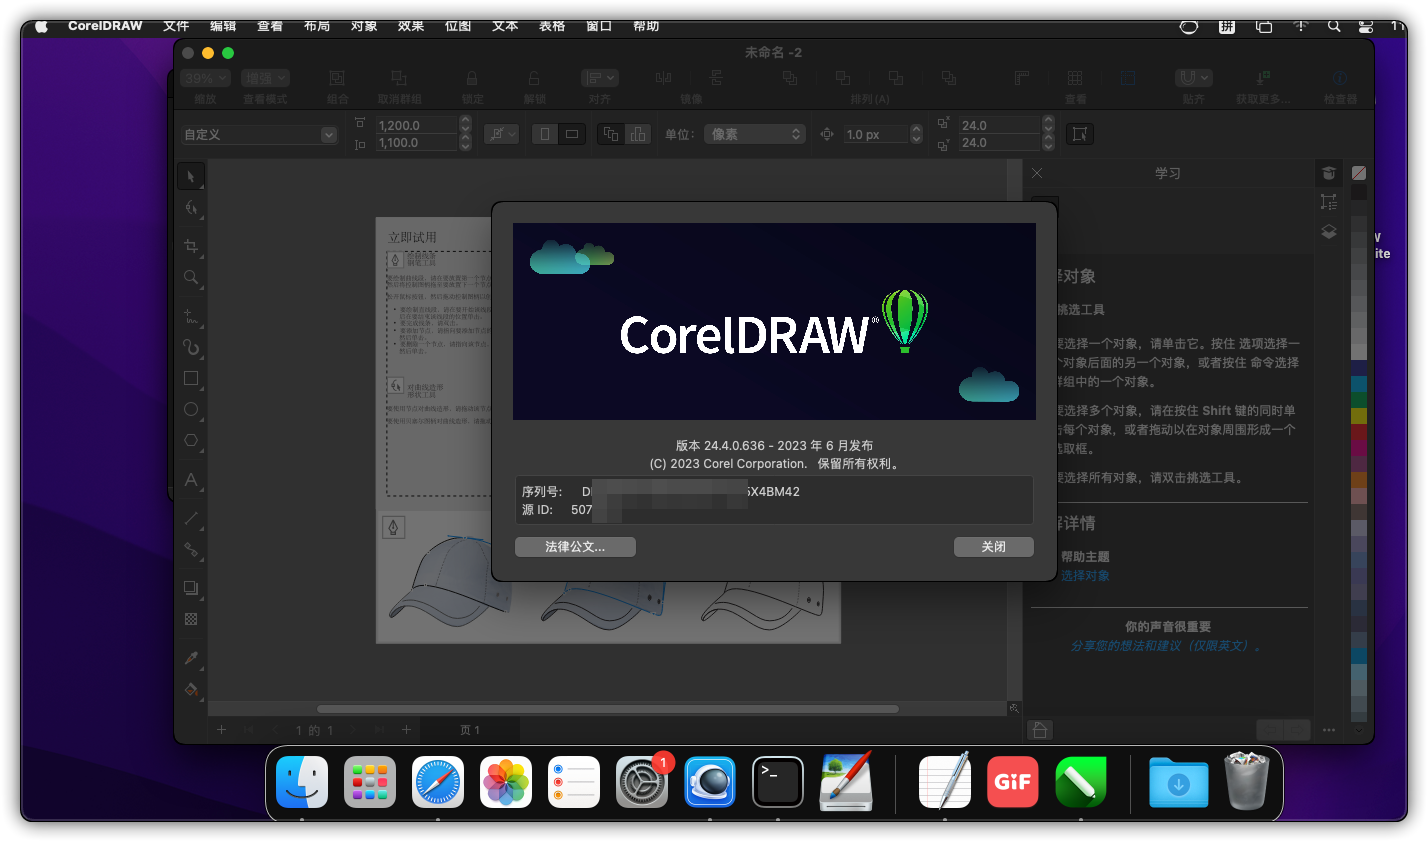Toggle apply layout to current page
The height and width of the screenshot is (842, 1428).
coord(638,134)
